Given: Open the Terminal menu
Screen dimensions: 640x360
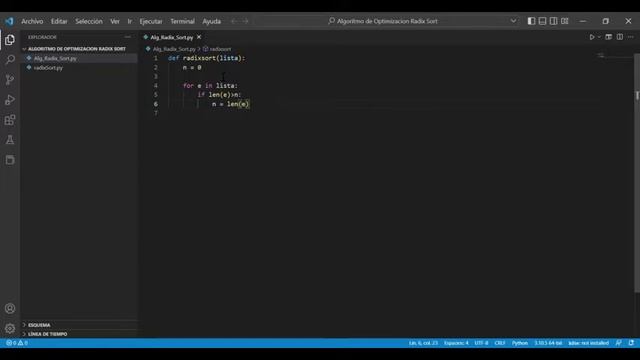Looking at the screenshot, I should click(182, 21).
